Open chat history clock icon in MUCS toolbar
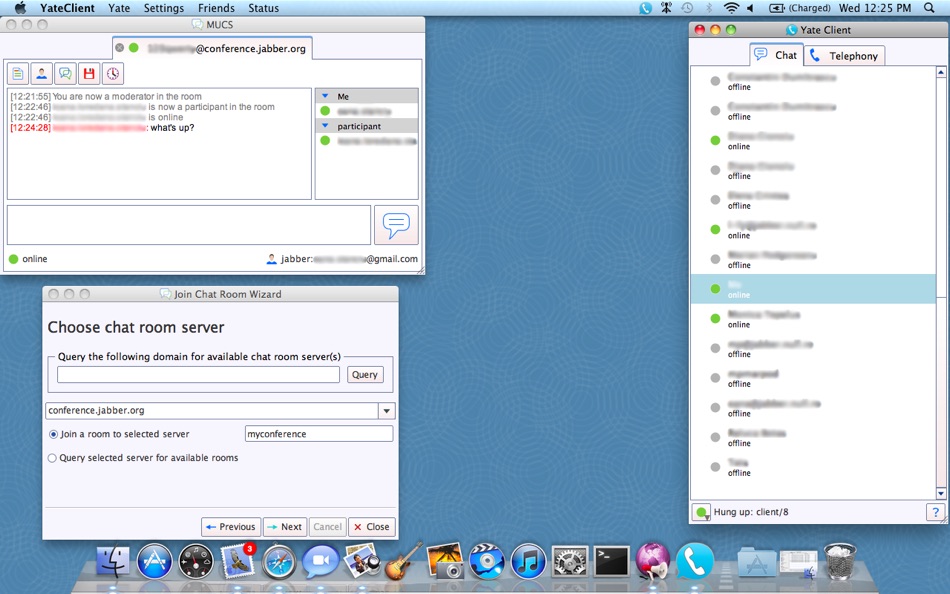 [x=113, y=74]
